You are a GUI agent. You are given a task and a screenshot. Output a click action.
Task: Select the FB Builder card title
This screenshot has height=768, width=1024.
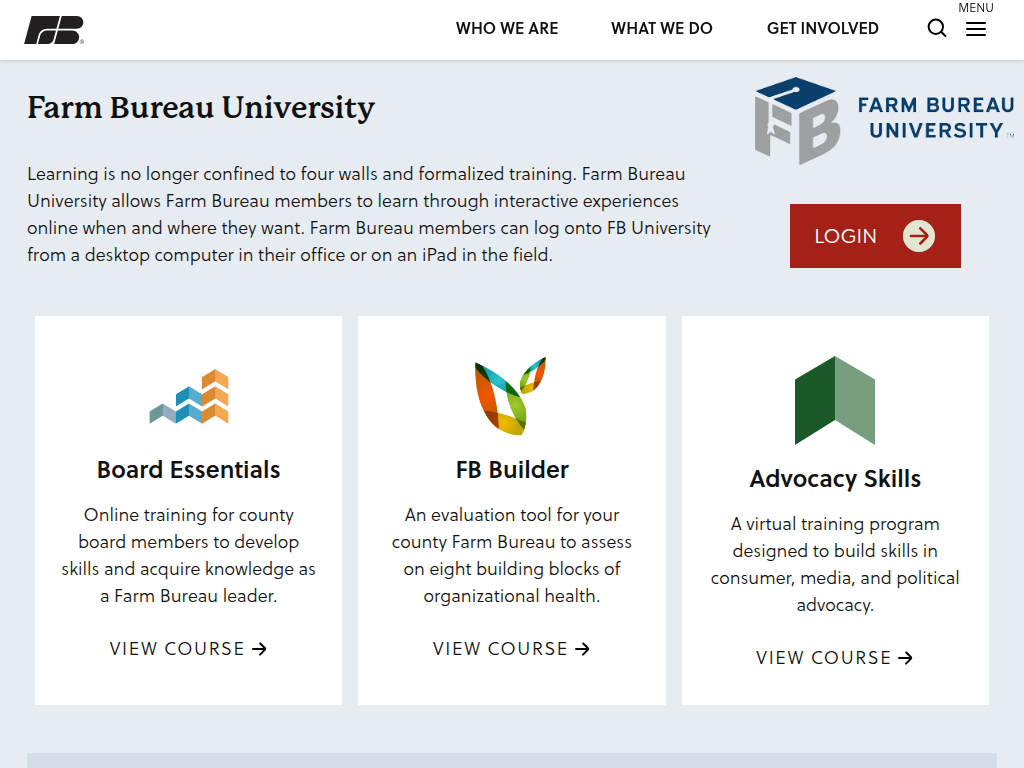(512, 470)
